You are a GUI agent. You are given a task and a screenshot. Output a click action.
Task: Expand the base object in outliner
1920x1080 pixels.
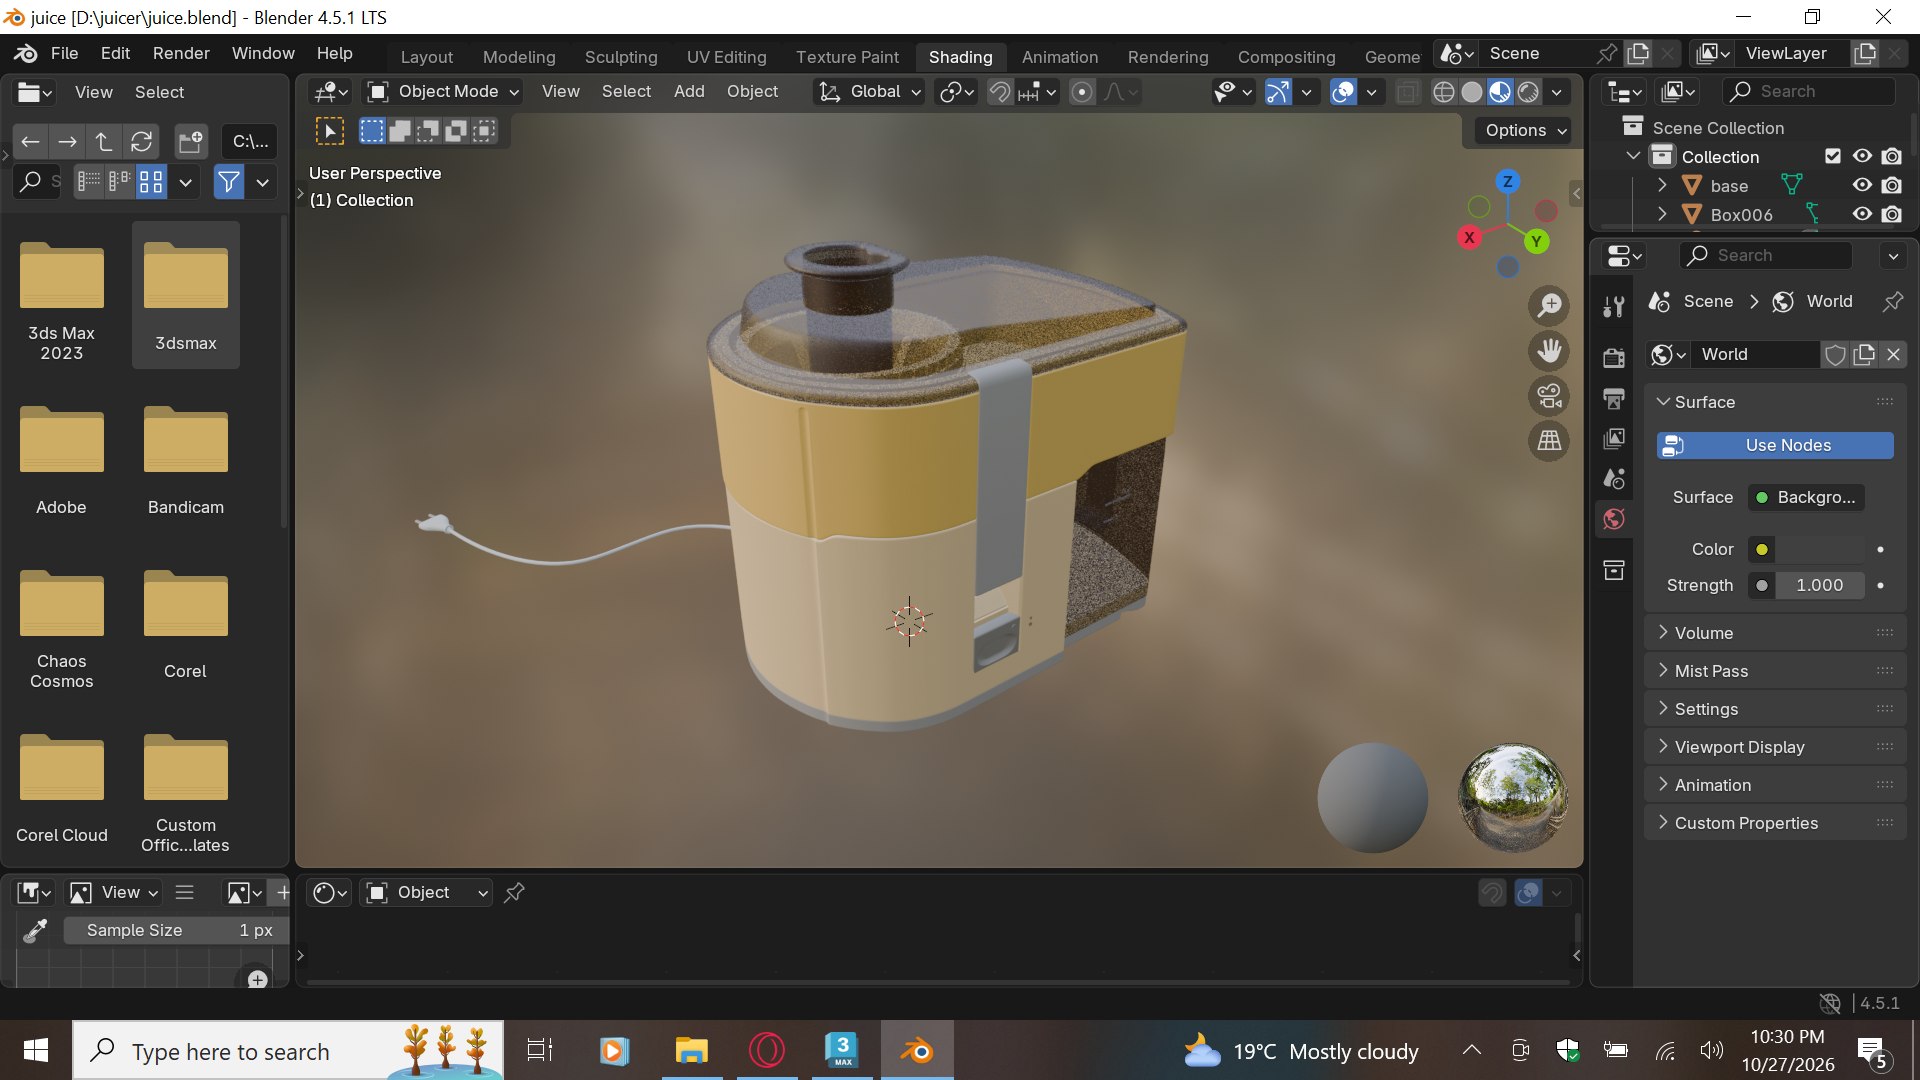[1662, 185]
